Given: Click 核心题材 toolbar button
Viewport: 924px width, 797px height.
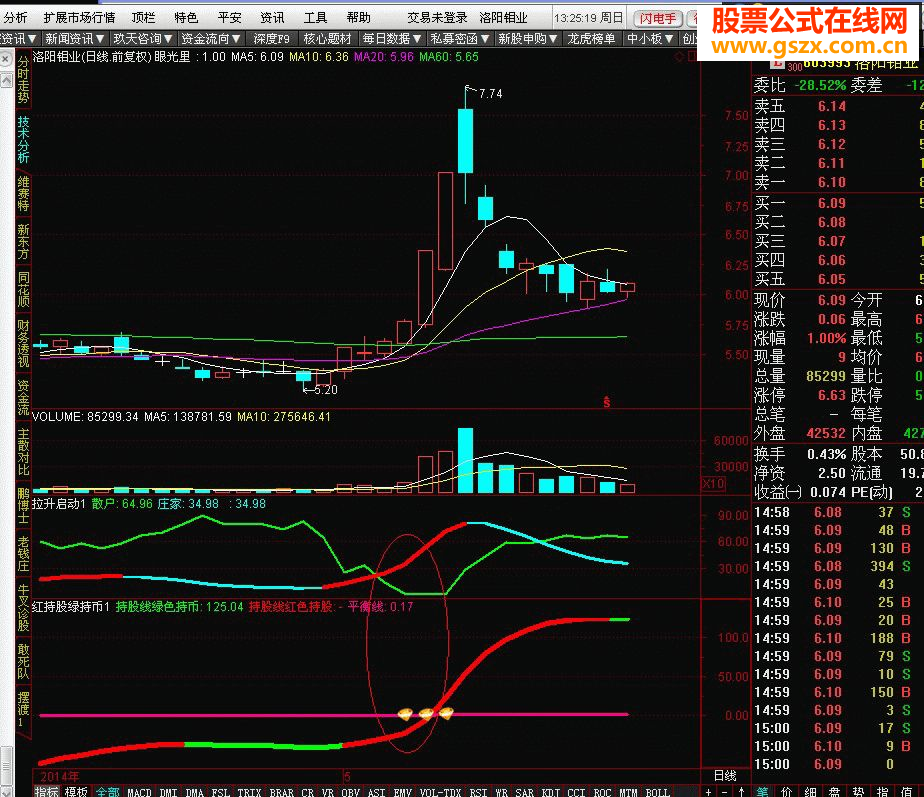Looking at the screenshot, I should (x=327, y=39).
